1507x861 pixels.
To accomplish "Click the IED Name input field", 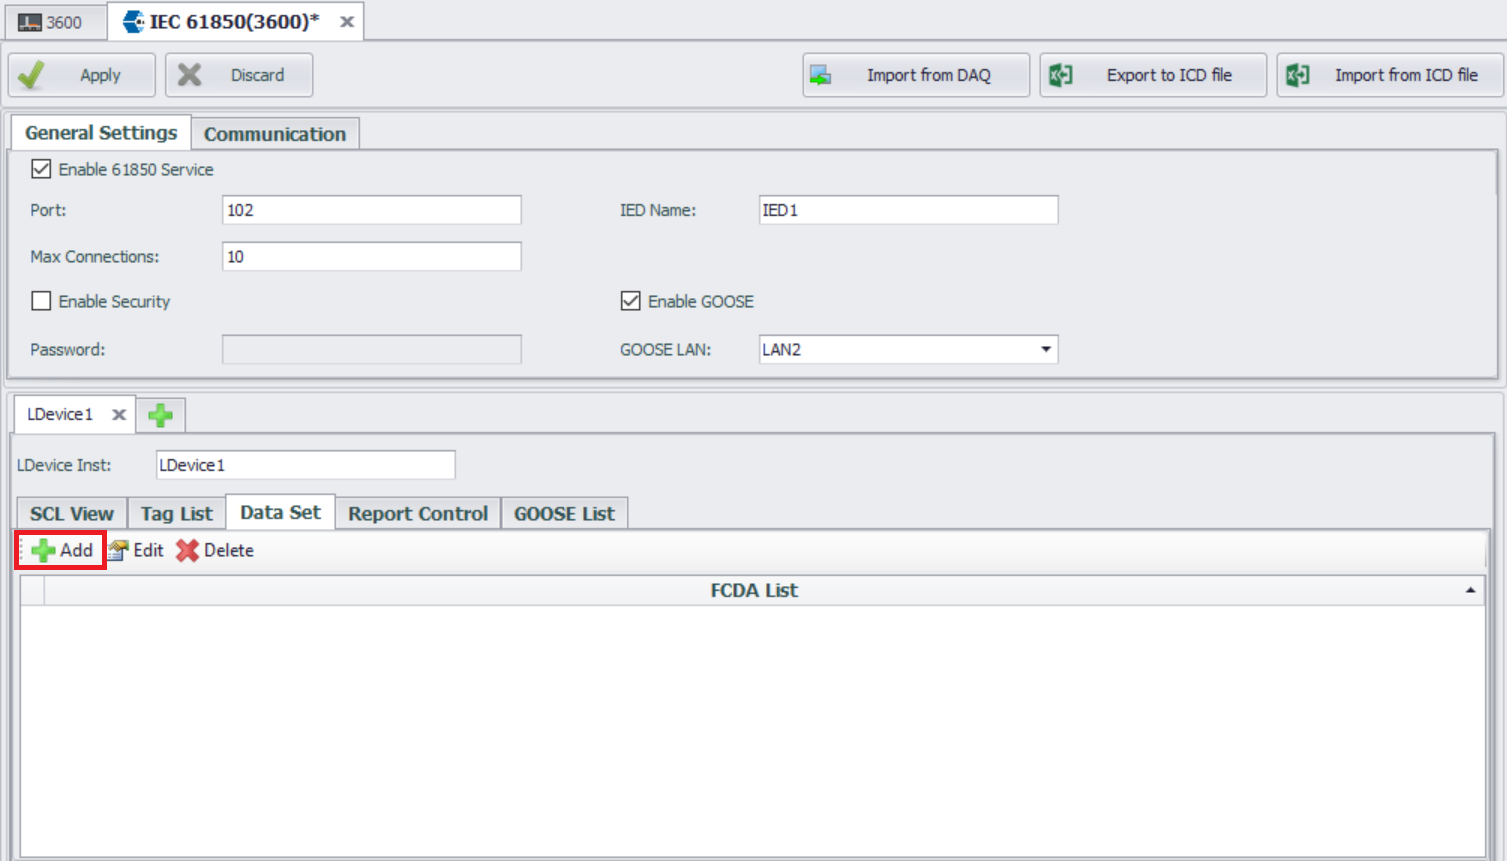I will (x=908, y=210).
